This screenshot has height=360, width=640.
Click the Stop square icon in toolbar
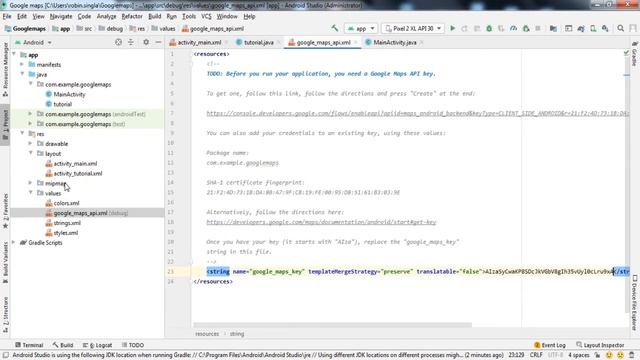coord(538,29)
